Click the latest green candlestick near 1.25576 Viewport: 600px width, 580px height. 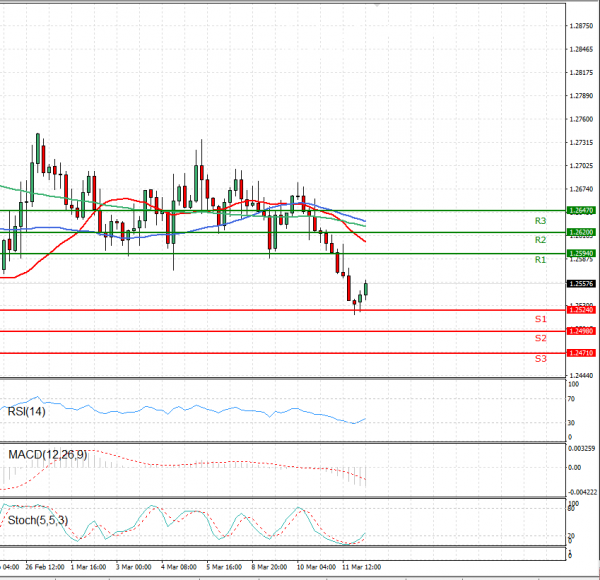(366, 289)
